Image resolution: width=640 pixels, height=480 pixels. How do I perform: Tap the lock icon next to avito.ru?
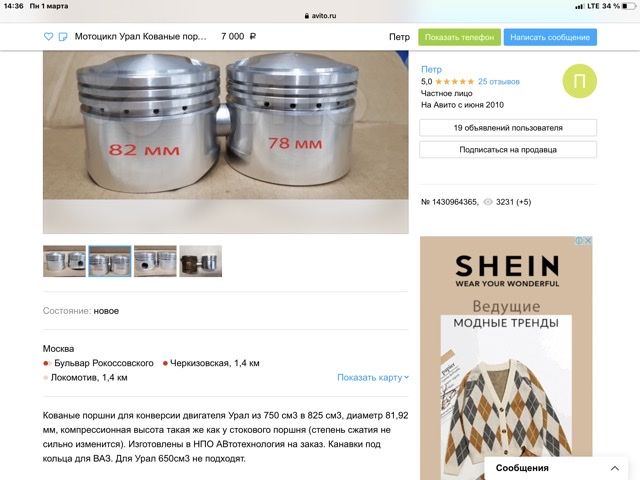[307, 16]
